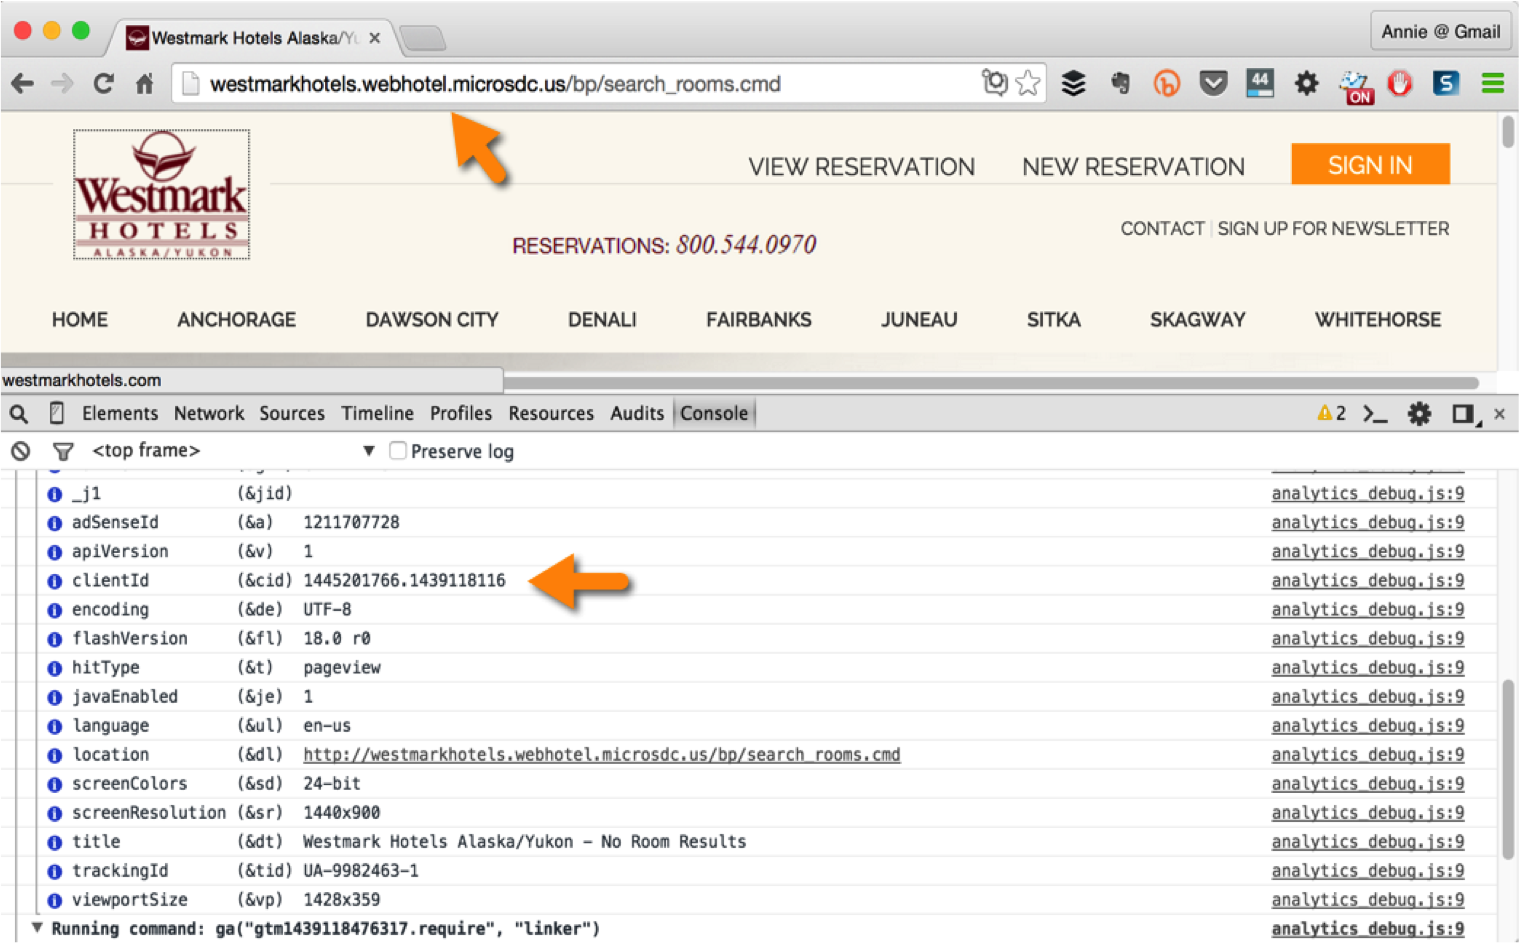Open the red stop-hand blocker extension
This screenshot has height=943, width=1519.
pyautogui.click(x=1400, y=83)
